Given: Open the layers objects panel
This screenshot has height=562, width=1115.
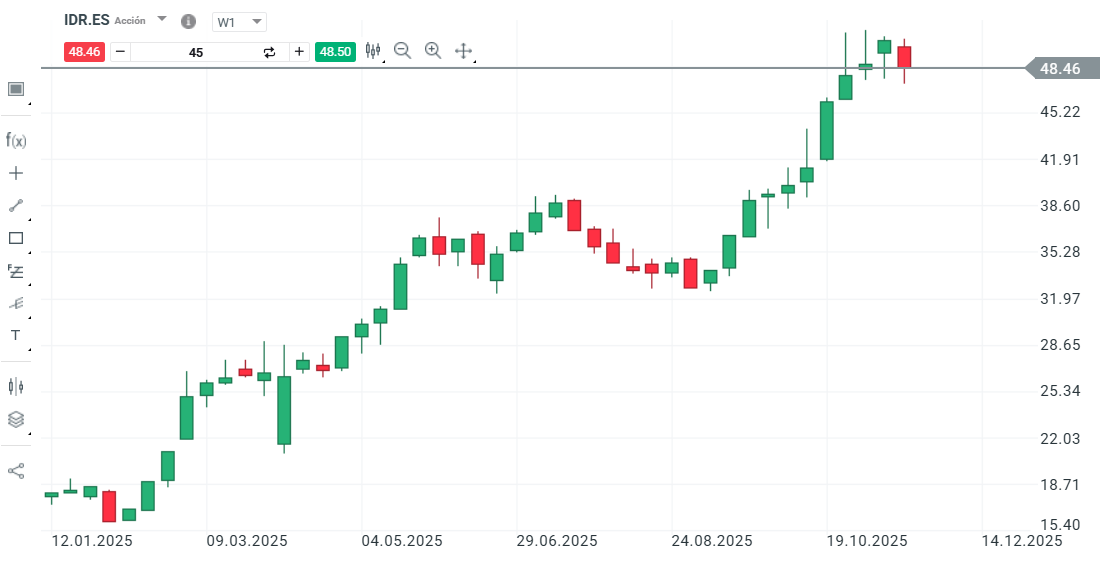Looking at the screenshot, I should click(16, 419).
